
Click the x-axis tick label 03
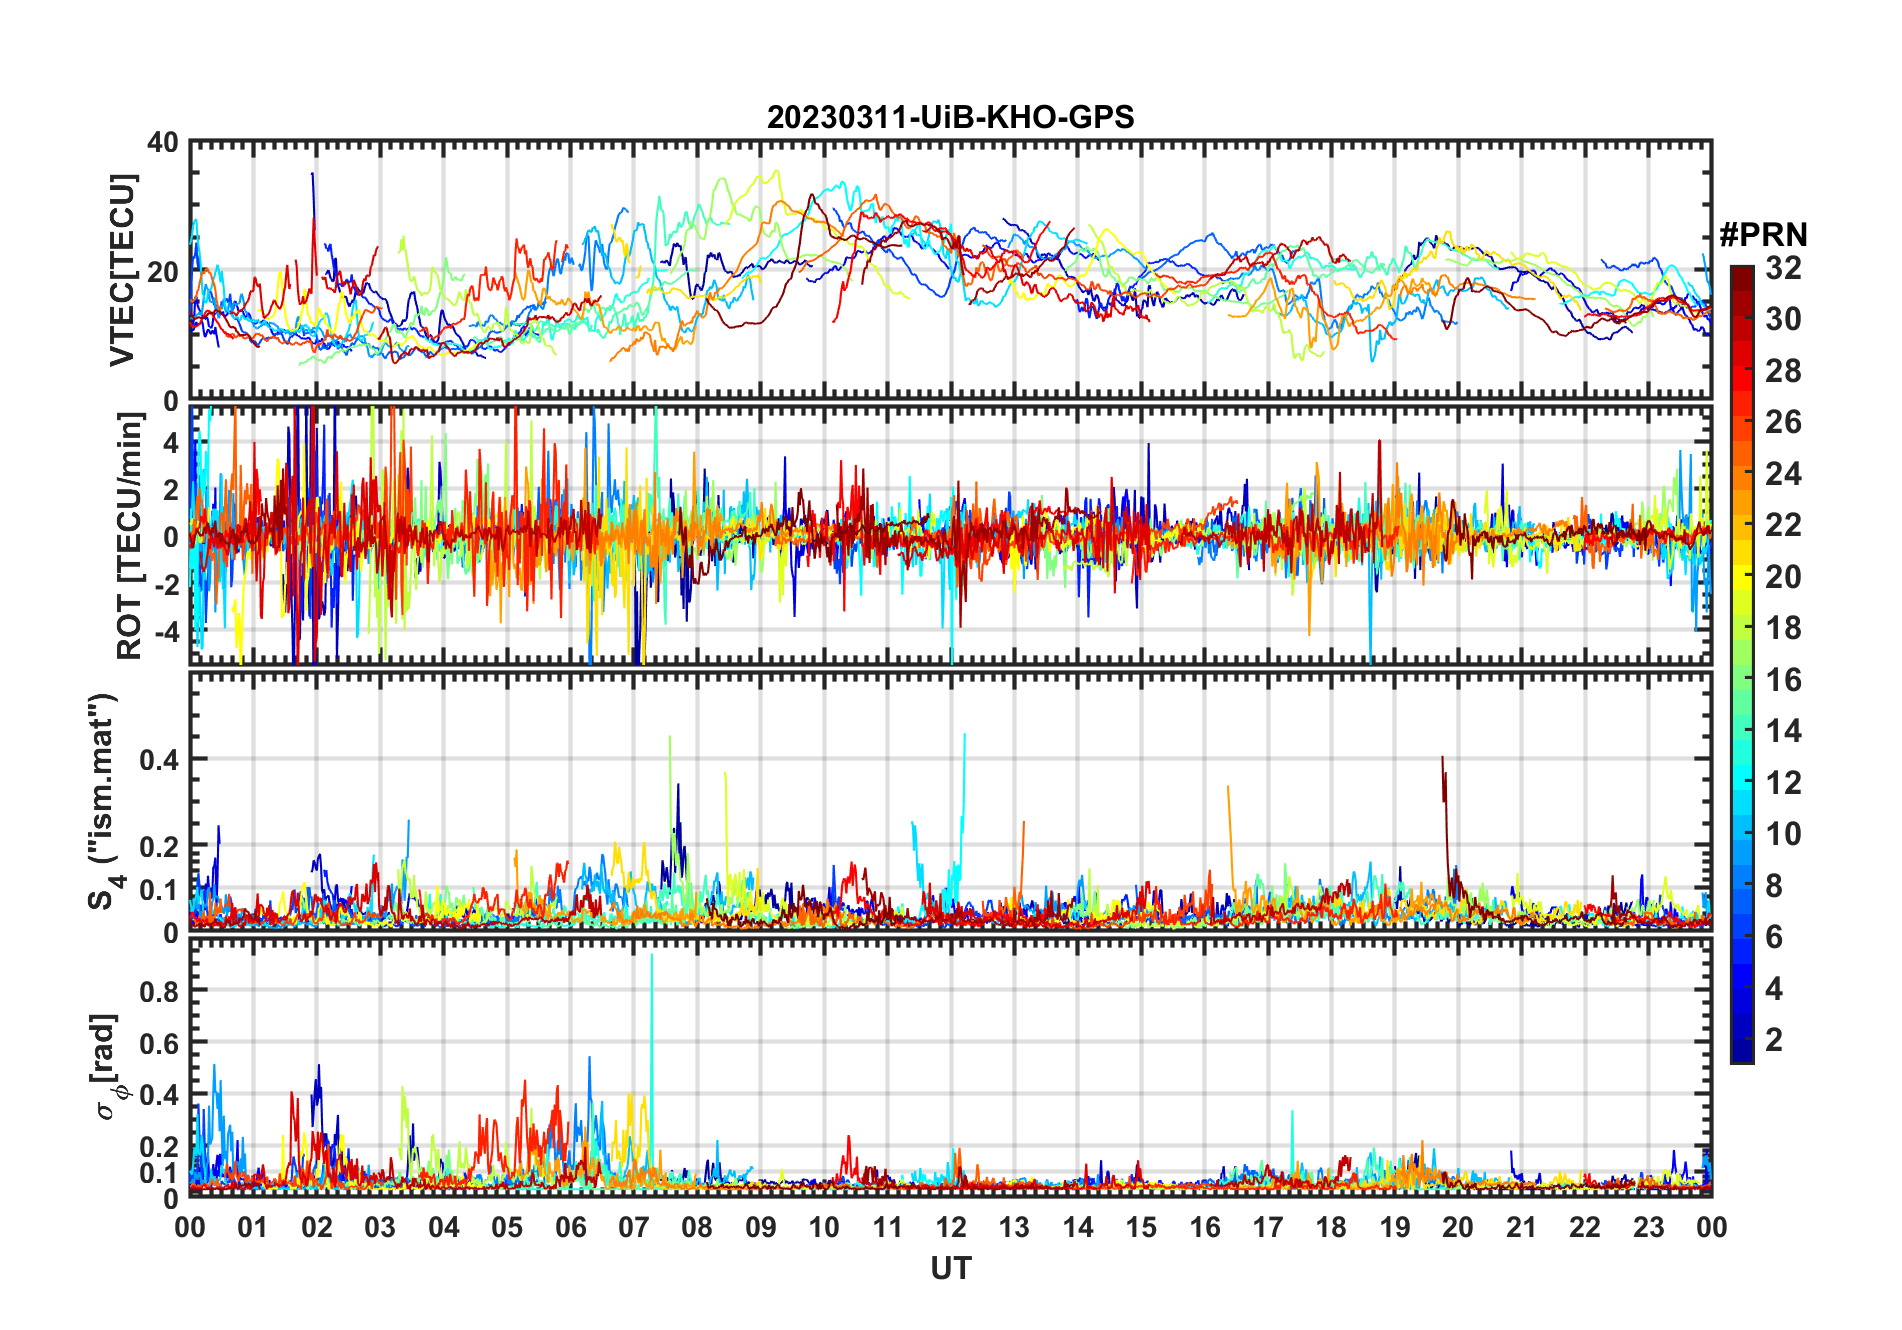[380, 1227]
